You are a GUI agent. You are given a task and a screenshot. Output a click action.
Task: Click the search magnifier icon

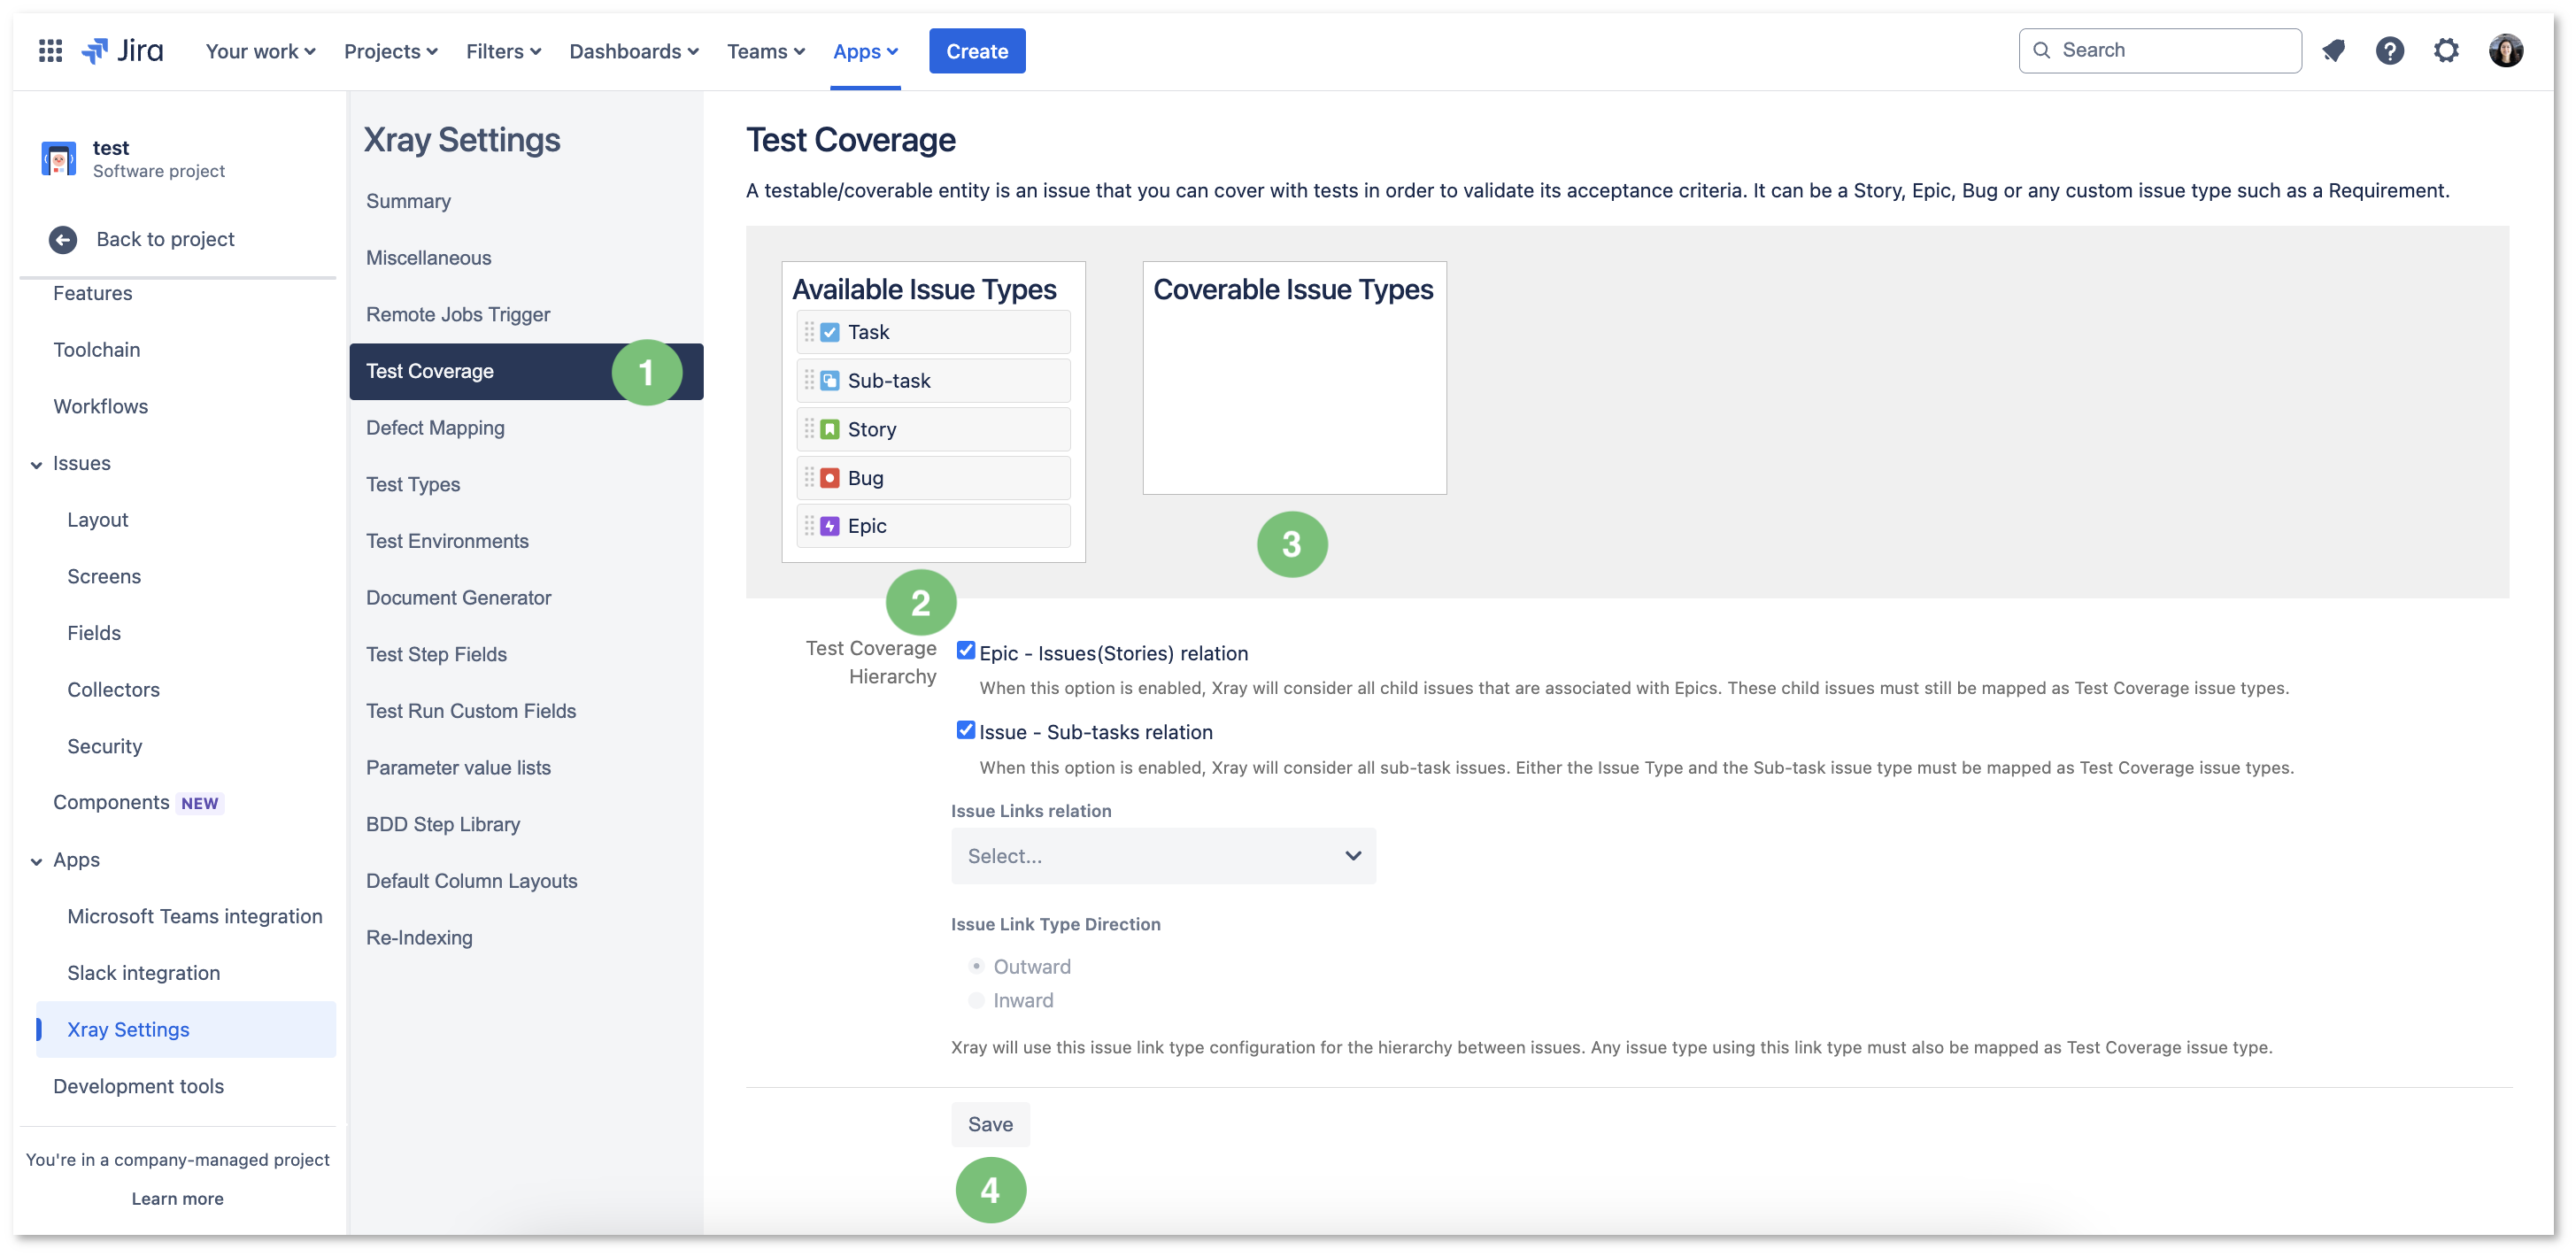click(2042, 50)
